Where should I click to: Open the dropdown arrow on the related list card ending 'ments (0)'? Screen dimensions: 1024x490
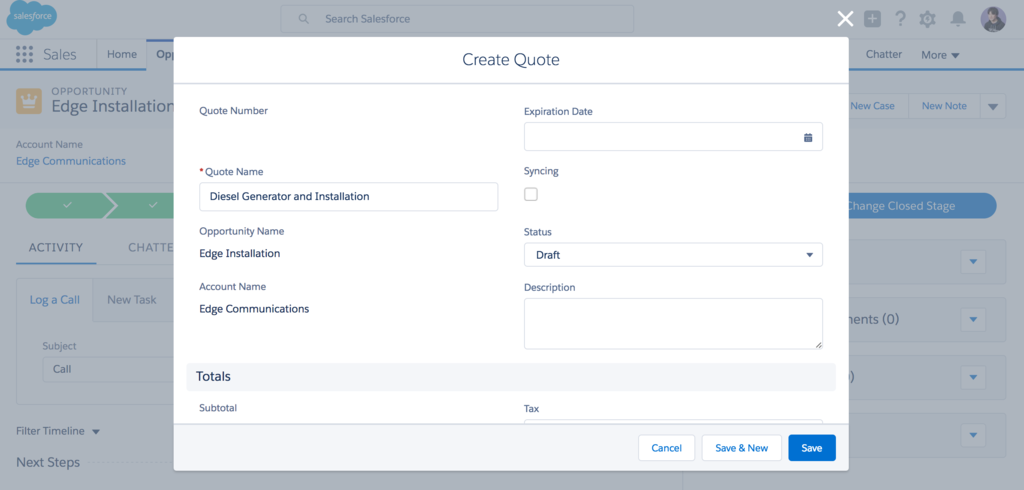click(973, 319)
